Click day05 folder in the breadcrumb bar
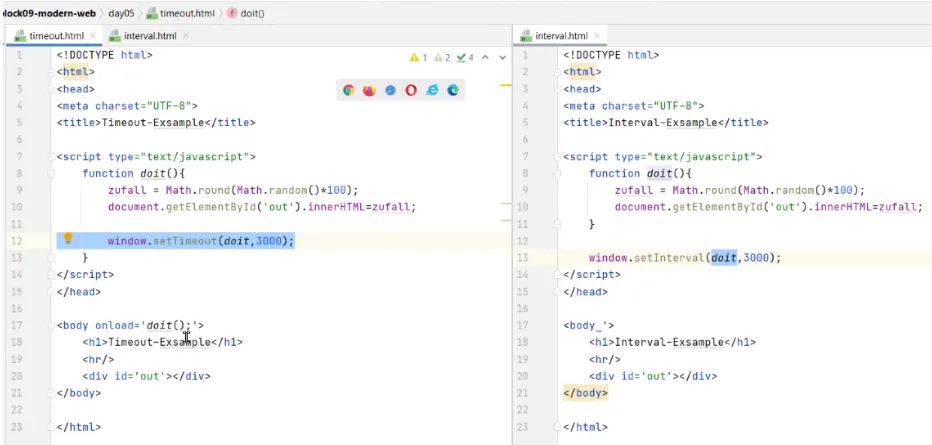This screenshot has width=932, height=445. [x=121, y=13]
